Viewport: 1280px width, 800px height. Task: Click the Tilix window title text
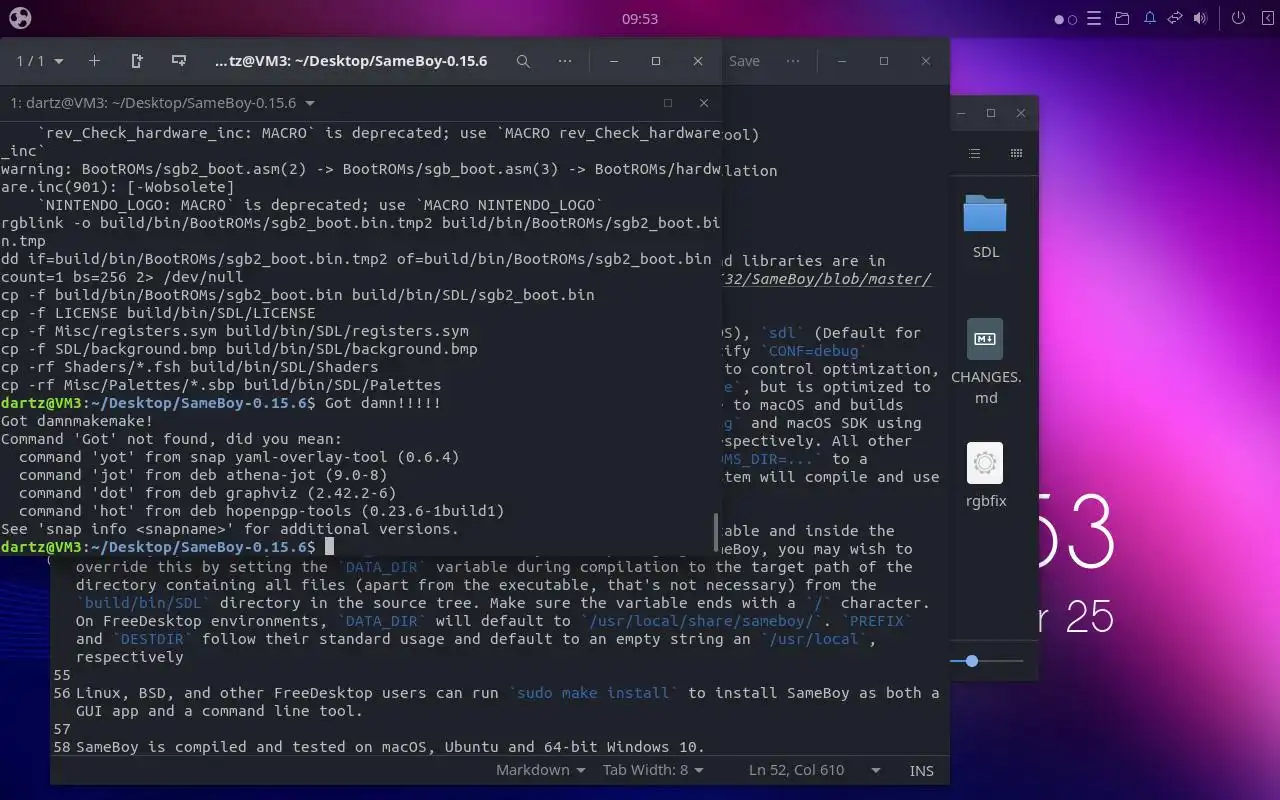351,61
